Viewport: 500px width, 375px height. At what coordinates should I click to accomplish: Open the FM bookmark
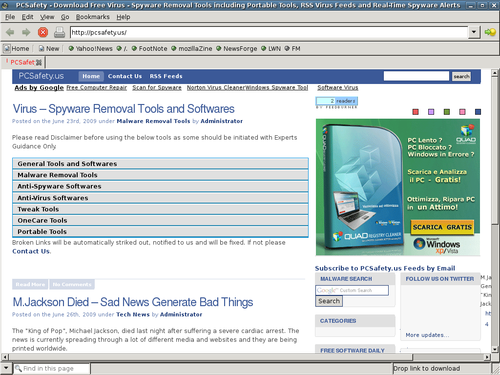click(x=292, y=49)
